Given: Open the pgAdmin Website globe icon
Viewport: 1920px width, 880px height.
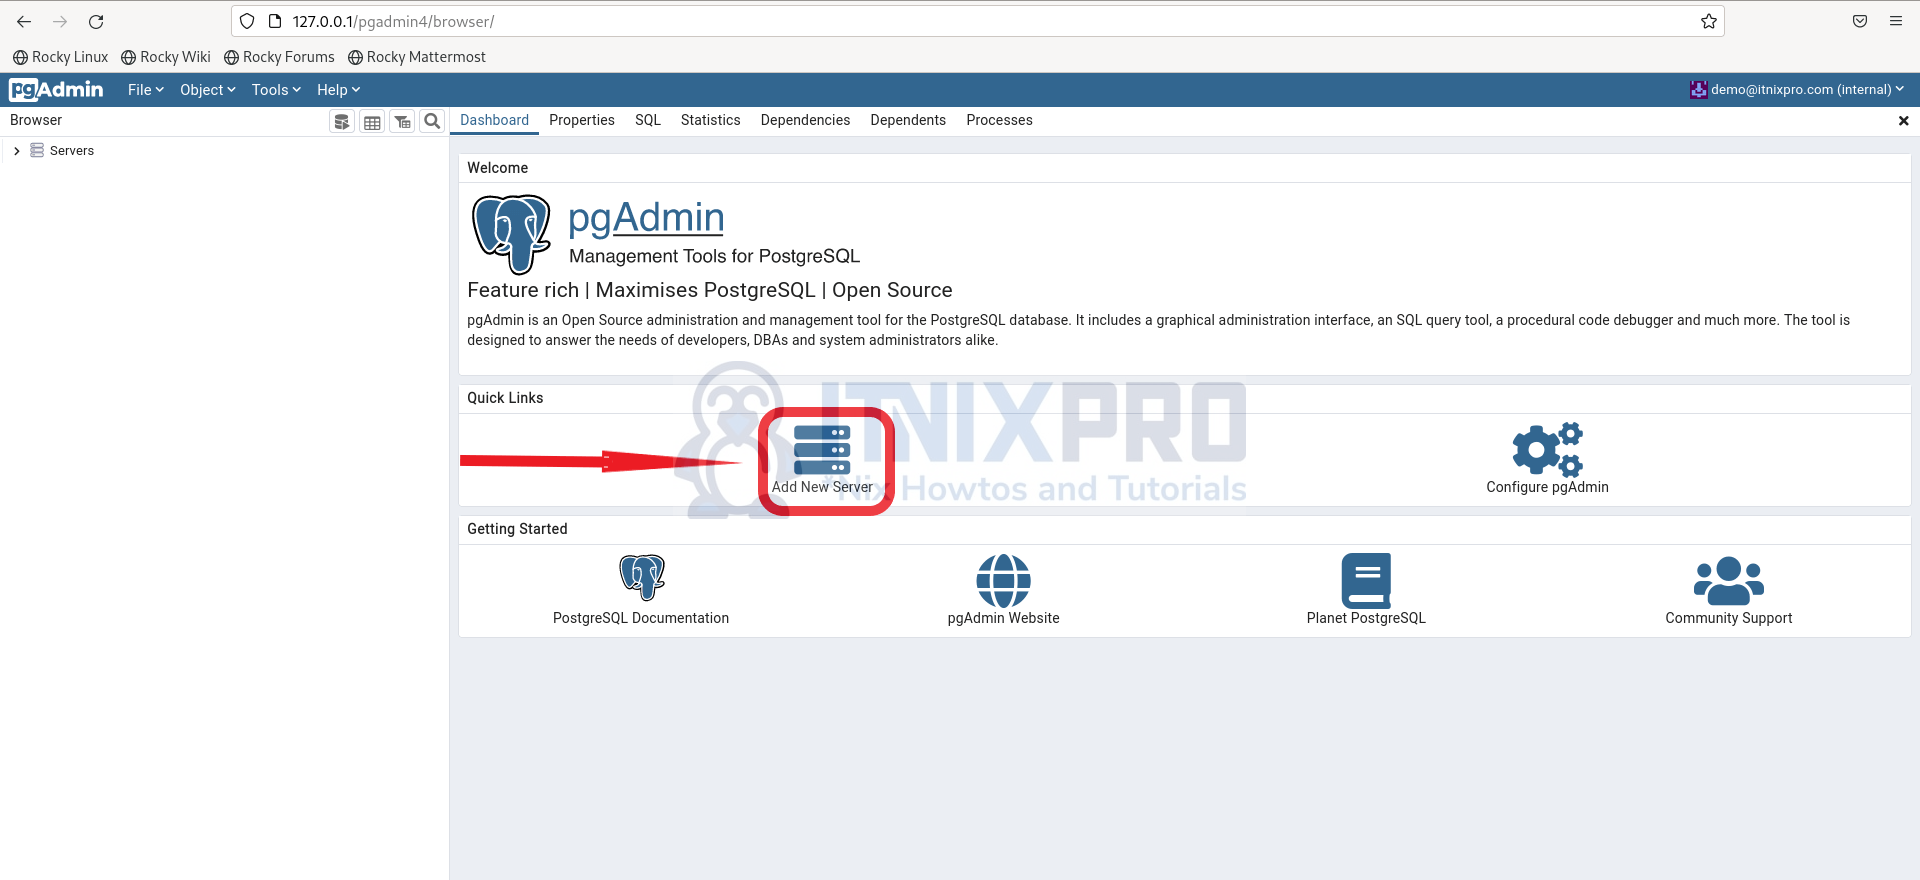Looking at the screenshot, I should click(1003, 581).
